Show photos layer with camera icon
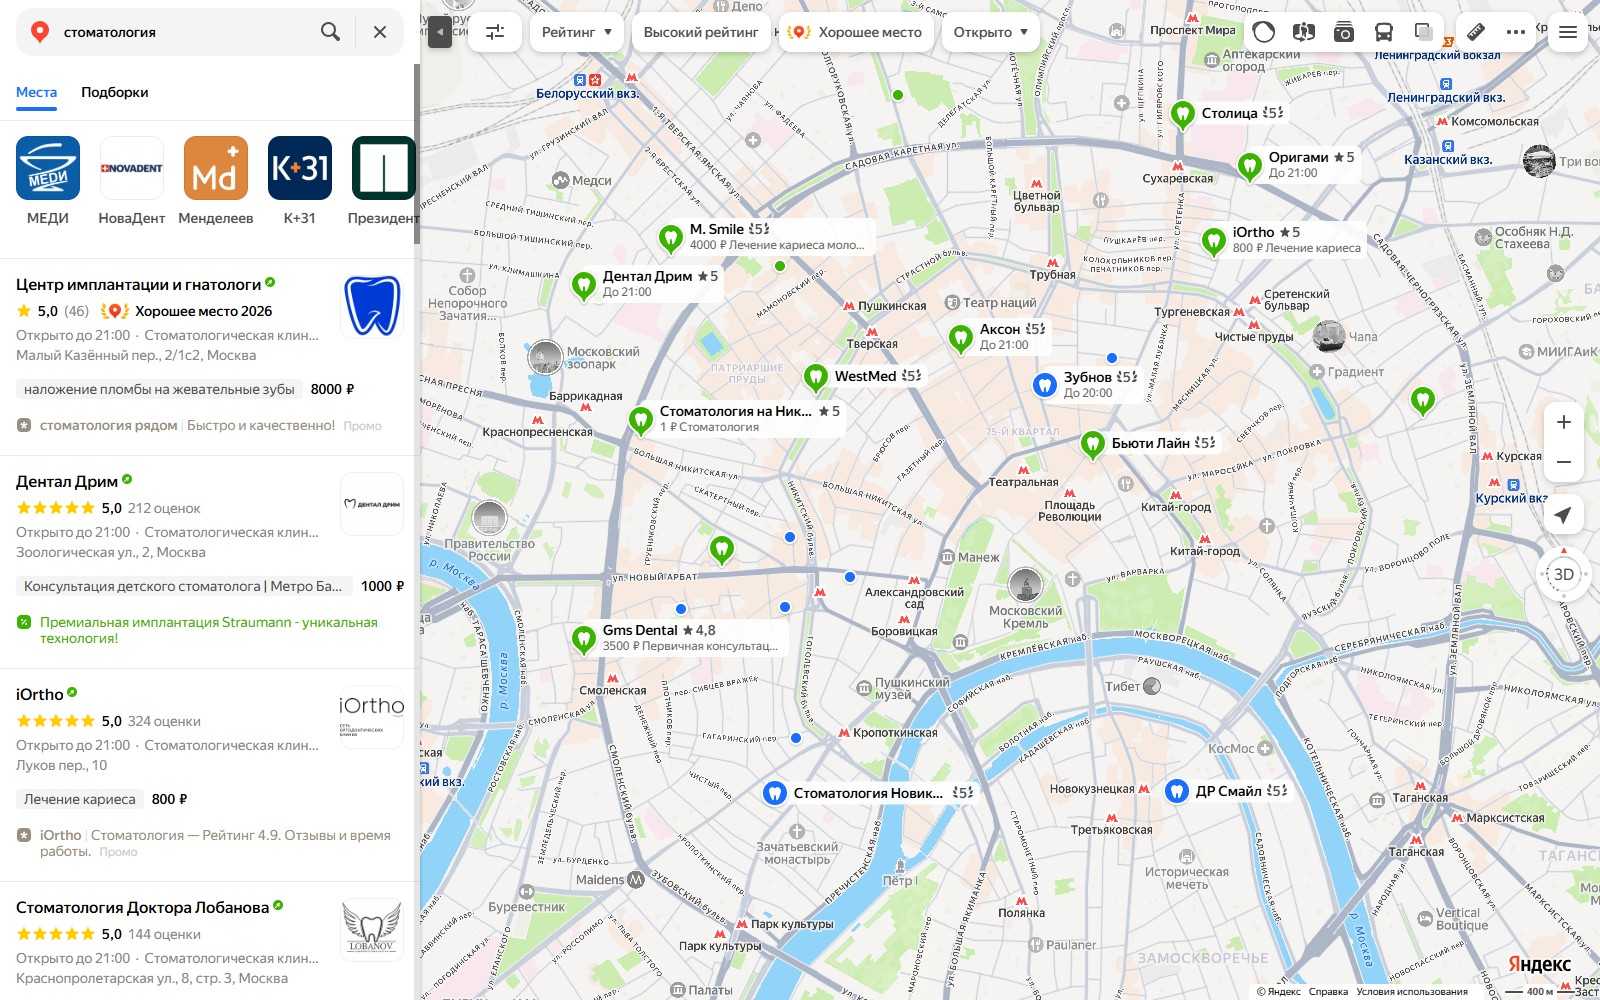The height and width of the screenshot is (1000, 1600). pyautogui.click(x=1343, y=32)
